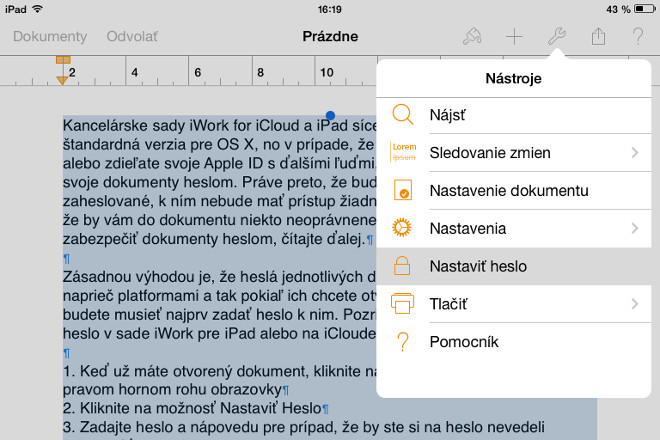Image resolution: width=660 pixels, height=440 pixels.
Task: Click the Nástroje popover title
Action: click(514, 78)
